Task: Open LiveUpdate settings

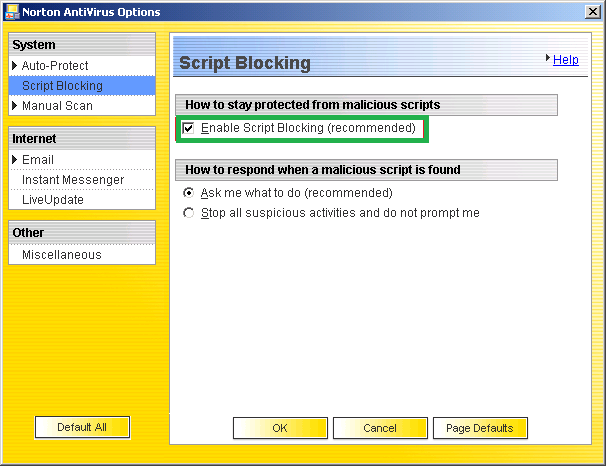Action: (53, 200)
